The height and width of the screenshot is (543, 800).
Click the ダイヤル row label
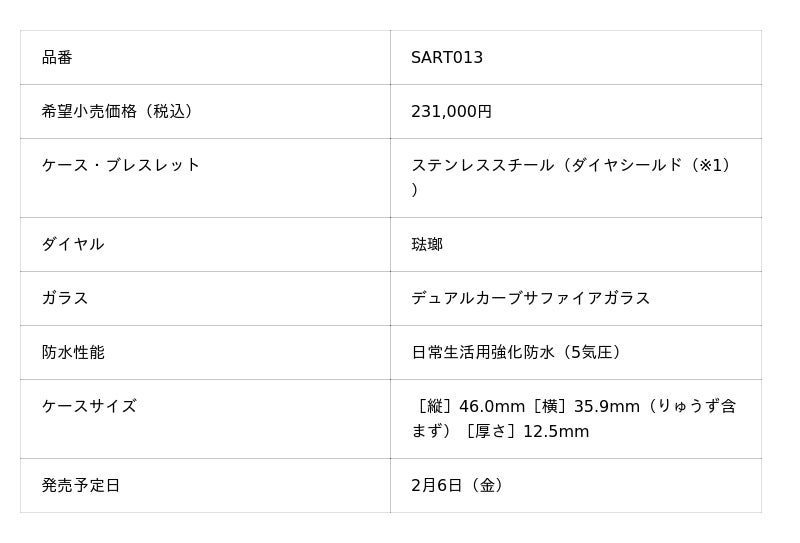coord(73,245)
